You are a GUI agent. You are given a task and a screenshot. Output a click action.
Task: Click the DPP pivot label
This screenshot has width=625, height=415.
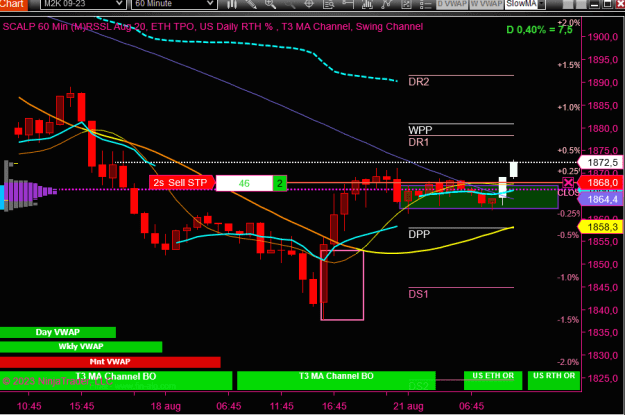[x=419, y=234]
